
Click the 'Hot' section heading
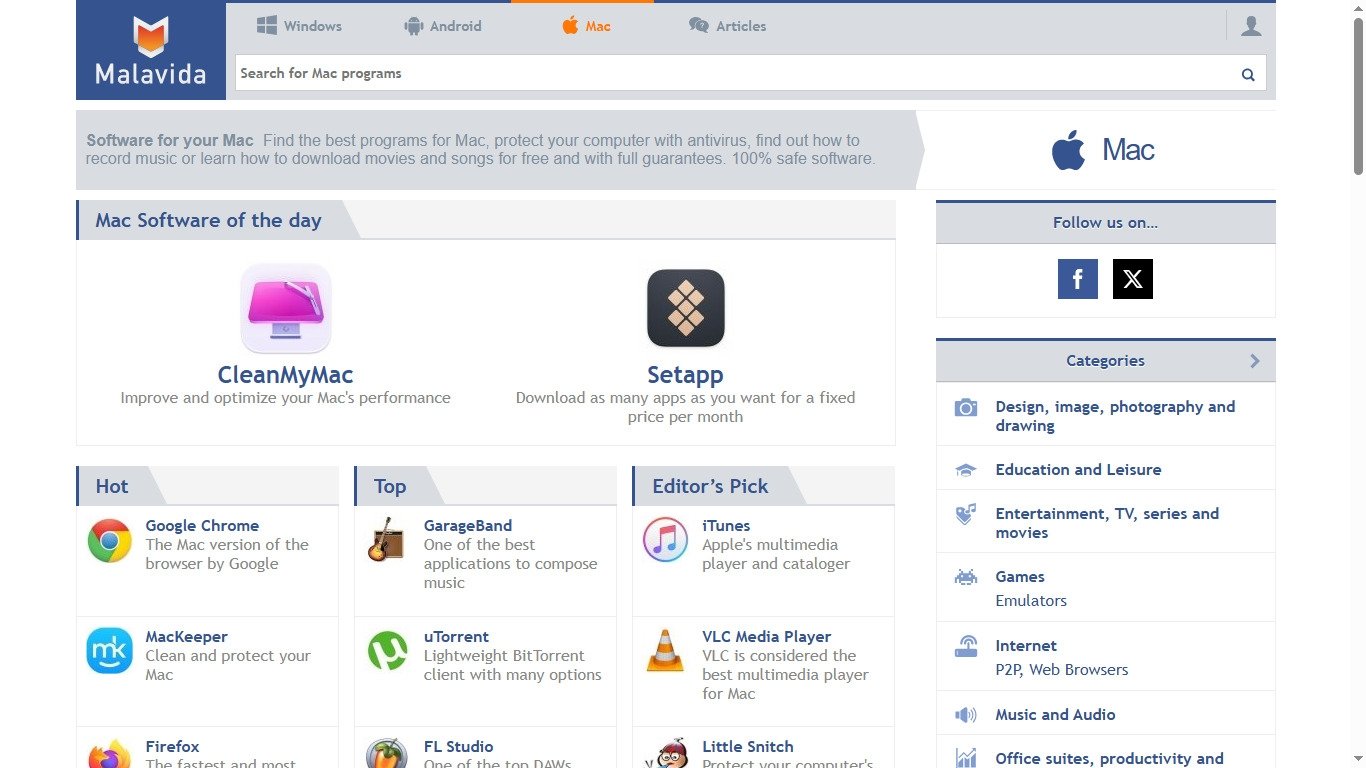112,486
